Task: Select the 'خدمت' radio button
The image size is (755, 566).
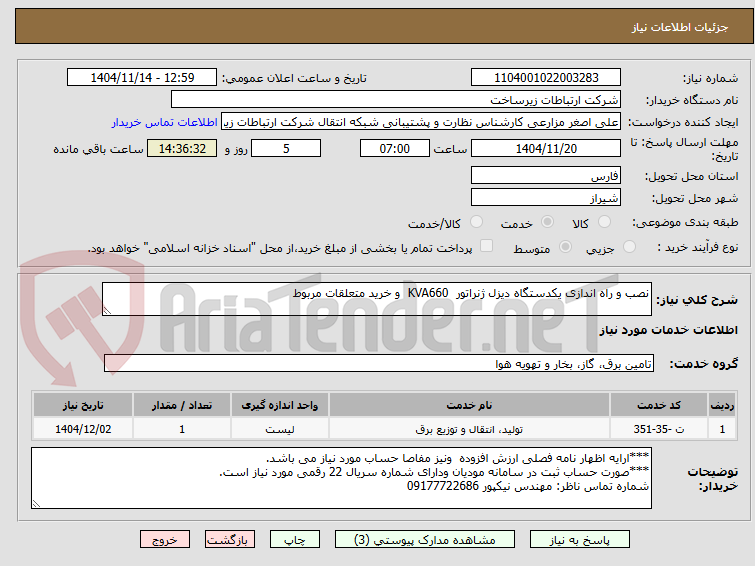Action: pos(547,222)
